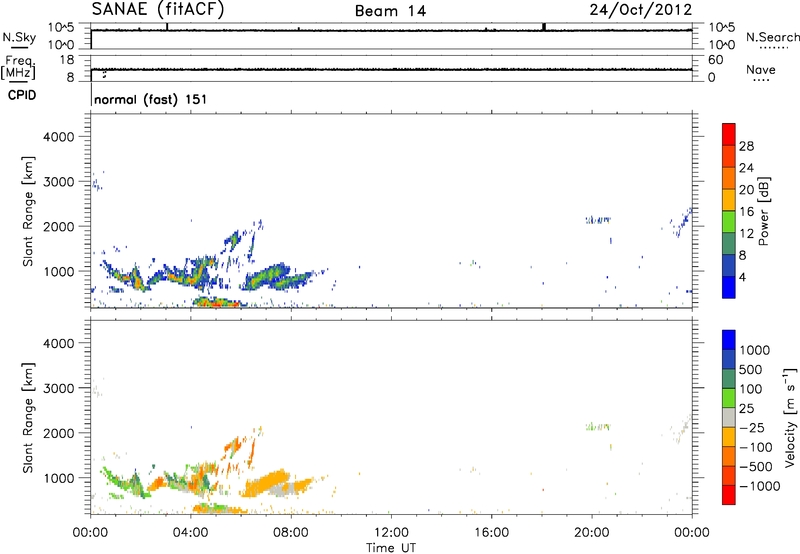Click the strong echo near 05:00 in power panel
The image size is (800, 554).
(217, 302)
